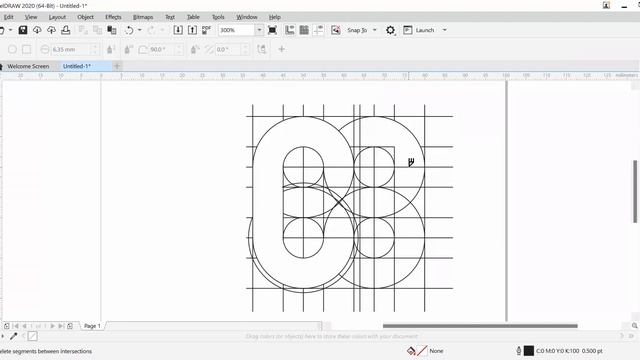Click the eyedropper icon in document palette
Viewport: 640px width, 360px height.
[x=13, y=336]
